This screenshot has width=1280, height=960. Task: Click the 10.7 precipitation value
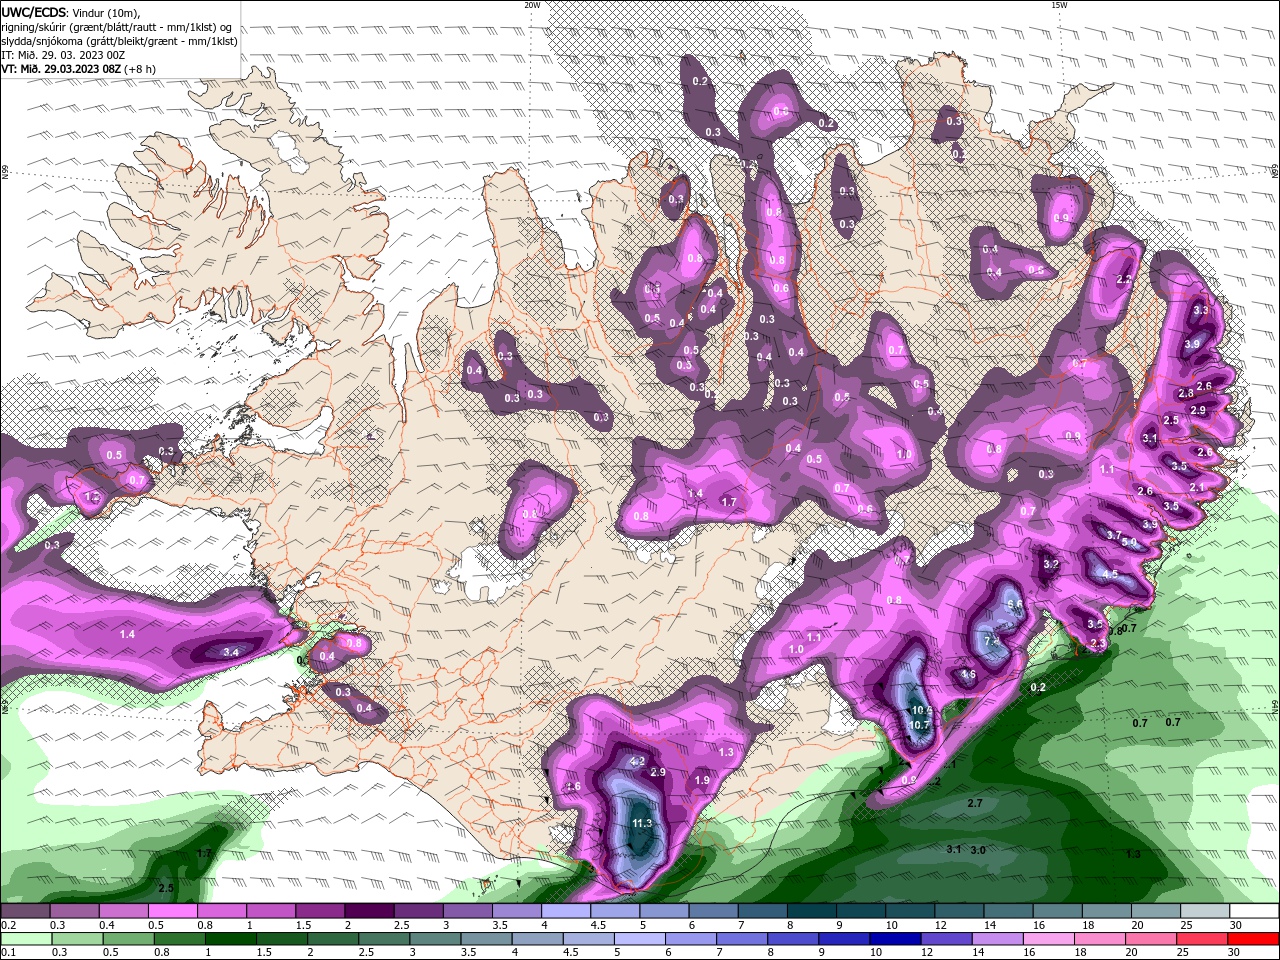point(920,725)
